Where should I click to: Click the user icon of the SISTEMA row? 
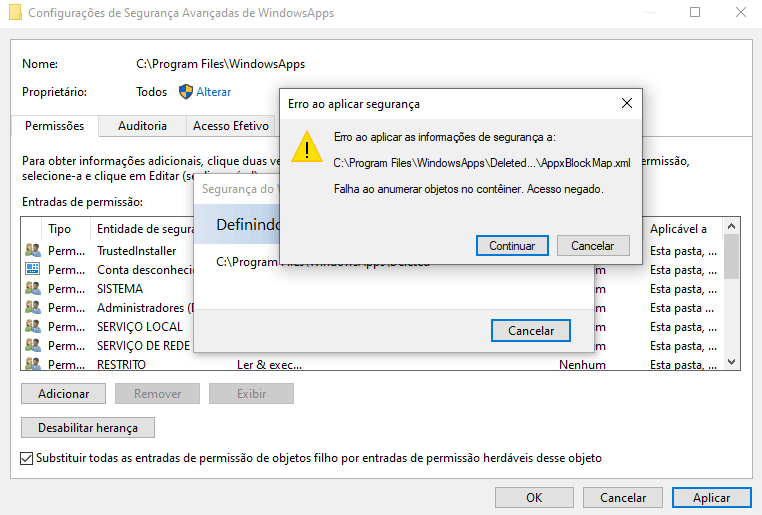pos(33,288)
